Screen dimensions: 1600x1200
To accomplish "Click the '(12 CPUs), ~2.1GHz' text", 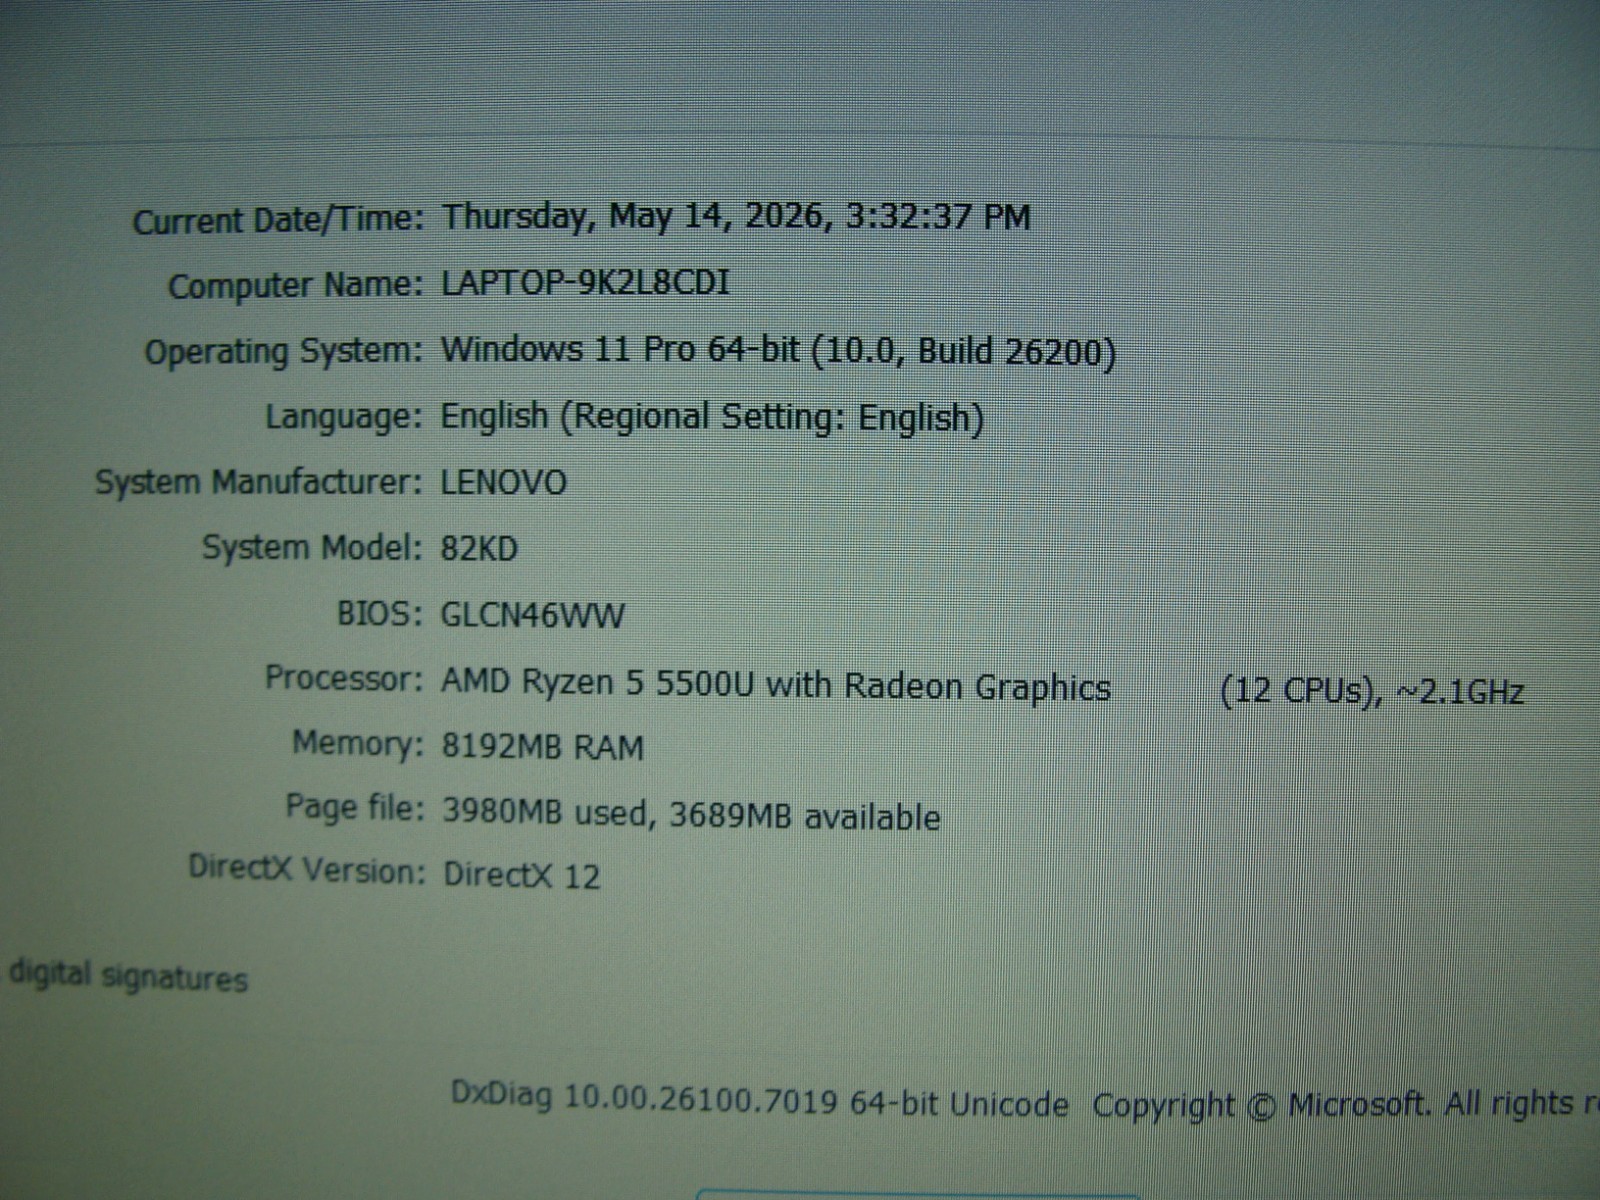I will (x=1372, y=691).
